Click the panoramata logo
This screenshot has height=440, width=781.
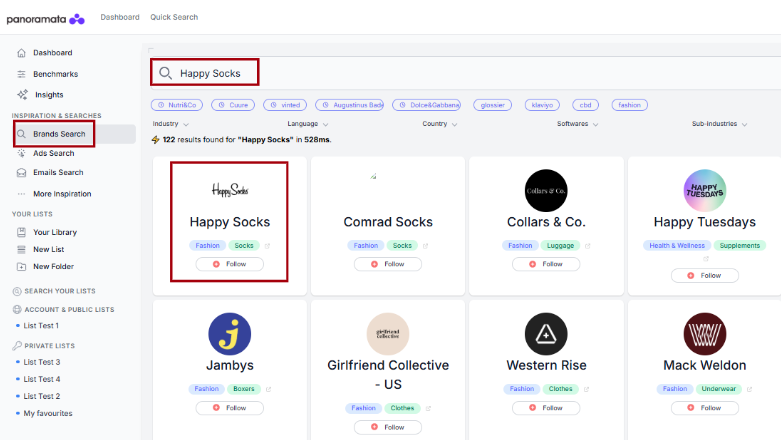click(x=45, y=19)
